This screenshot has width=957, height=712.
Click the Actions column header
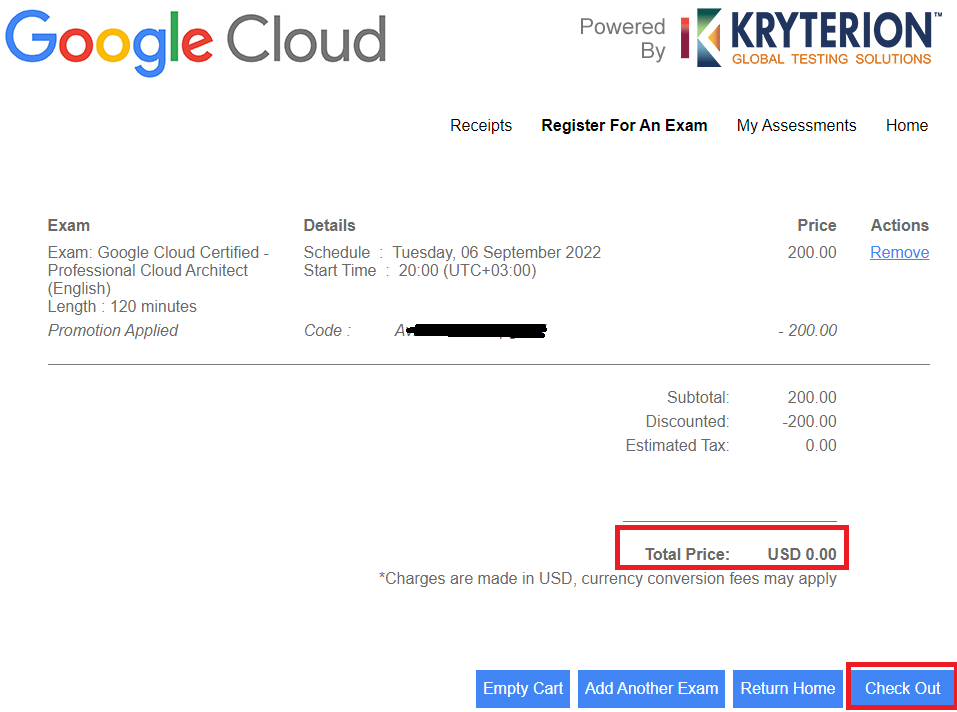coord(900,225)
